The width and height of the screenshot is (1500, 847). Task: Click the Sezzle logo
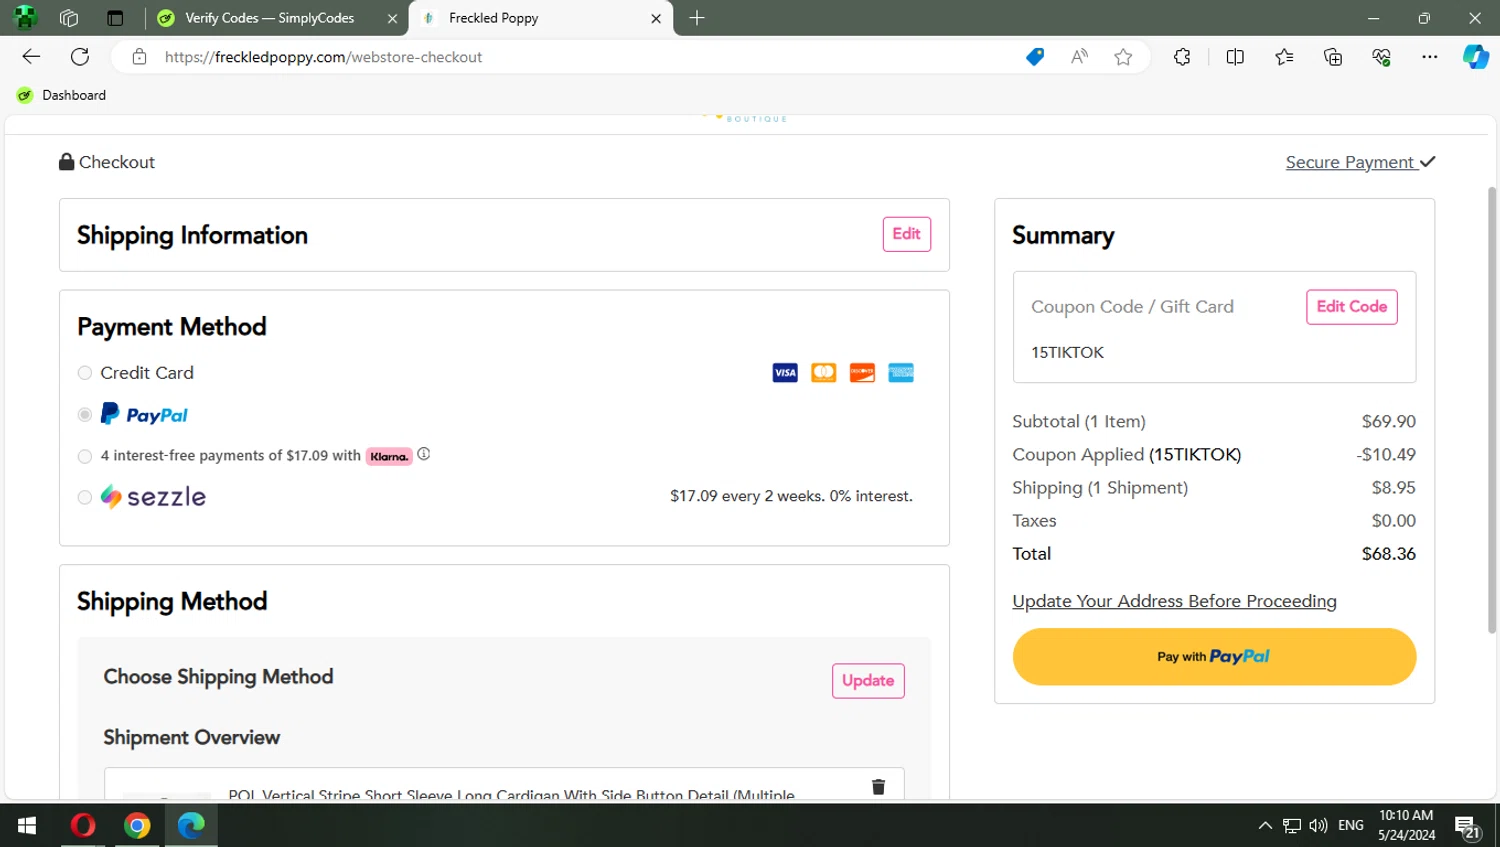[x=153, y=497]
